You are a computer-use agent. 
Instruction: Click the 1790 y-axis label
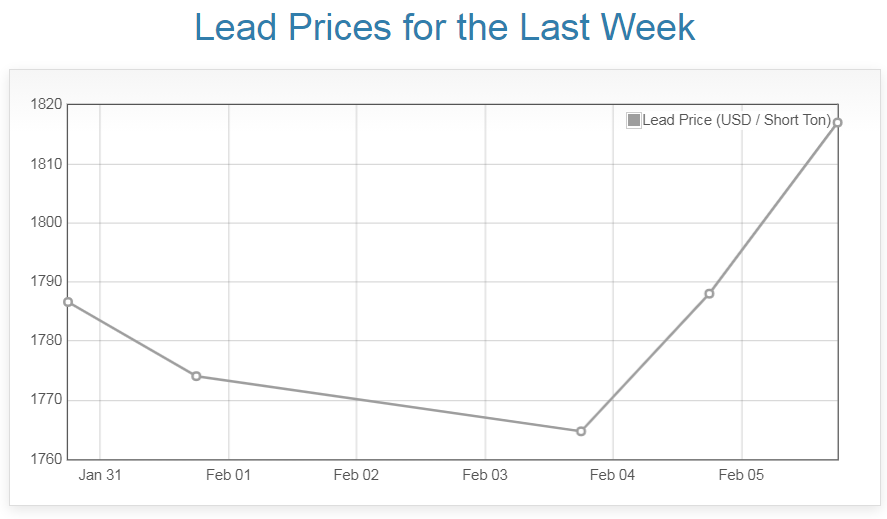click(x=47, y=282)
